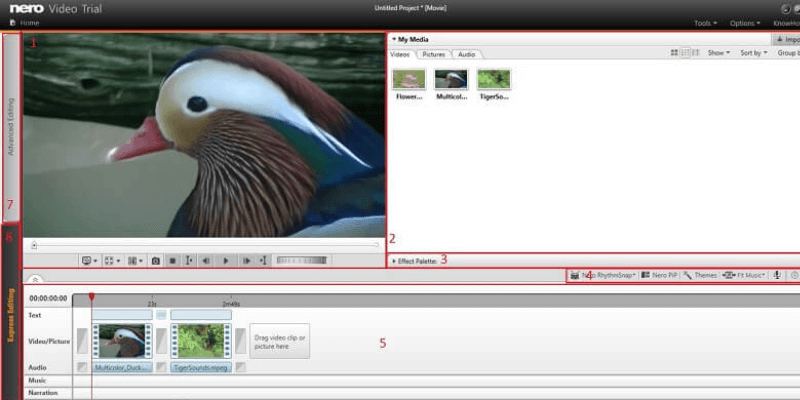The height and width of the screenshot is (400, 800).
Task: Collapse the My Media panel
Action: click(394, 39)
